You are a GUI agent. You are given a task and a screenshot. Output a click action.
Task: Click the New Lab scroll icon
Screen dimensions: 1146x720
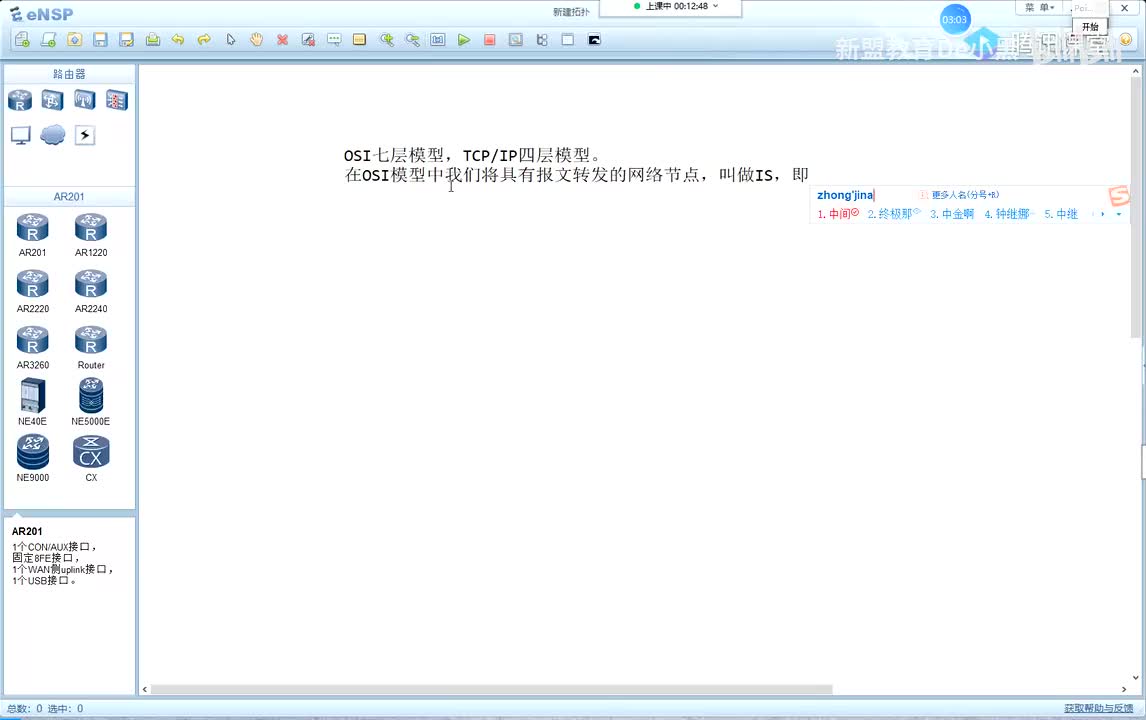click(x=48, y=39)
